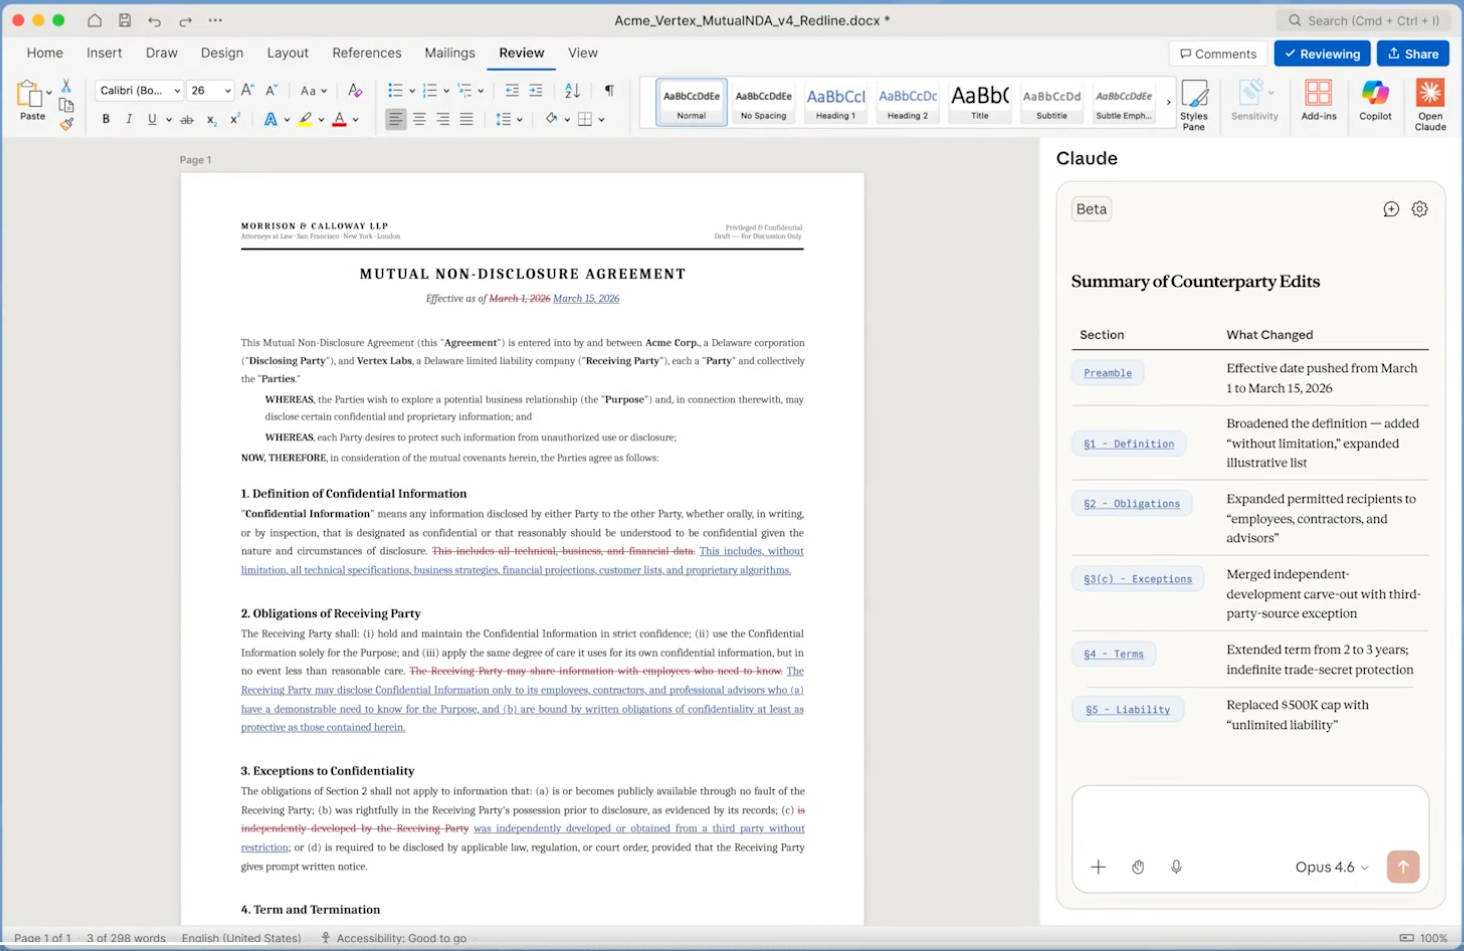
Task: Click the microphone icon in Claude panel
Action: tap(1176, 867)
